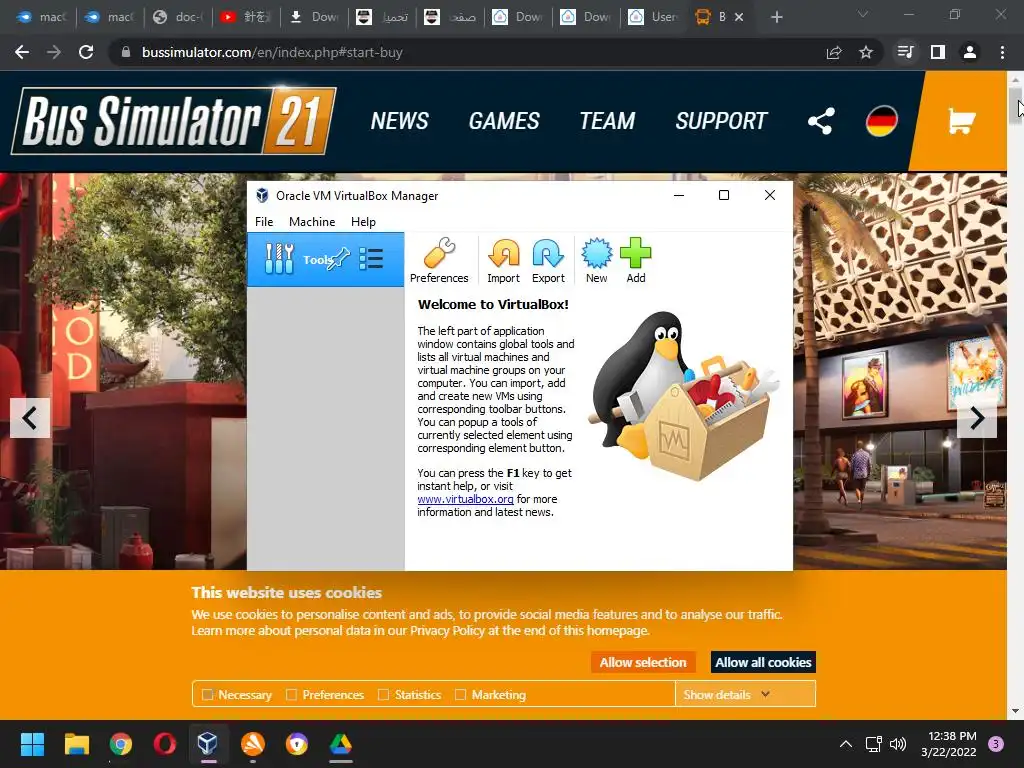
Task: Switch to the doc- browser tab
Action: 178,17
